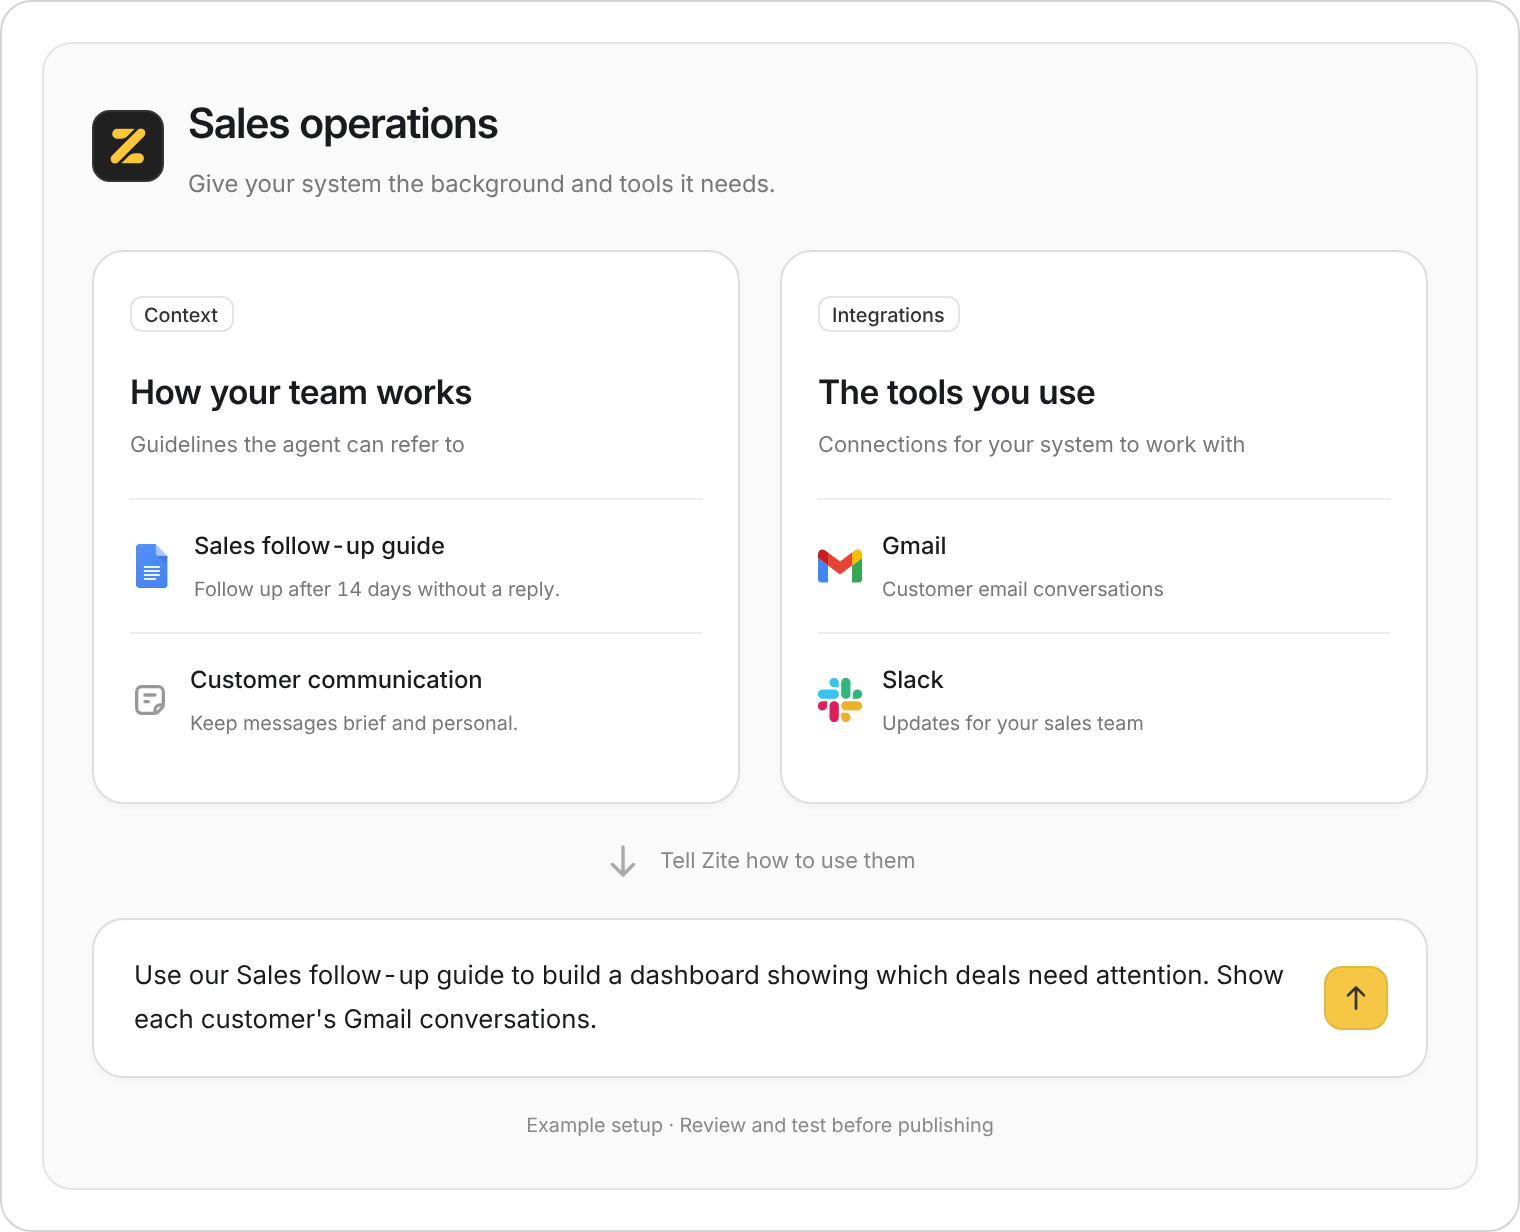Click the Slack logo icon
The image size is (1520, 1232).
click(840, 700)
